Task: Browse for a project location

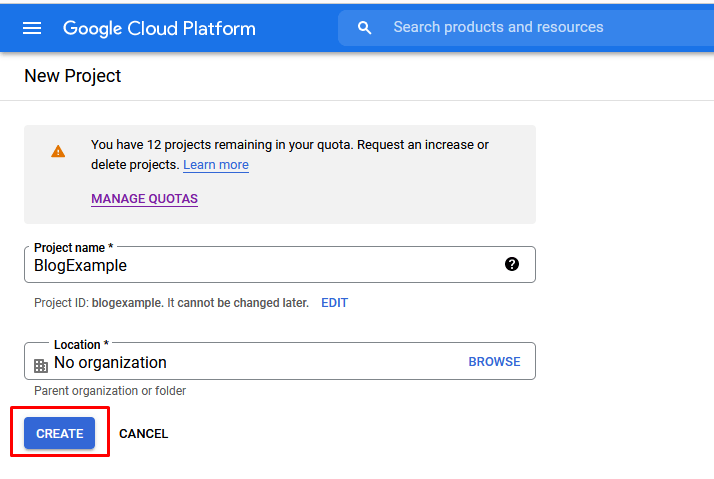Action: (x=494, y=362)
